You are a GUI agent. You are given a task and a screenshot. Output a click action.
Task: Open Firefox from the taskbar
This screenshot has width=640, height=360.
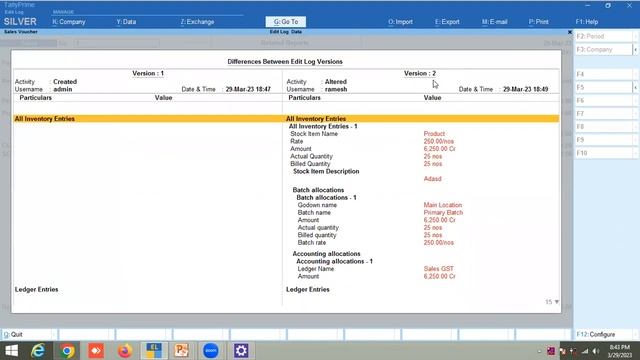click(x=125, y=351)
